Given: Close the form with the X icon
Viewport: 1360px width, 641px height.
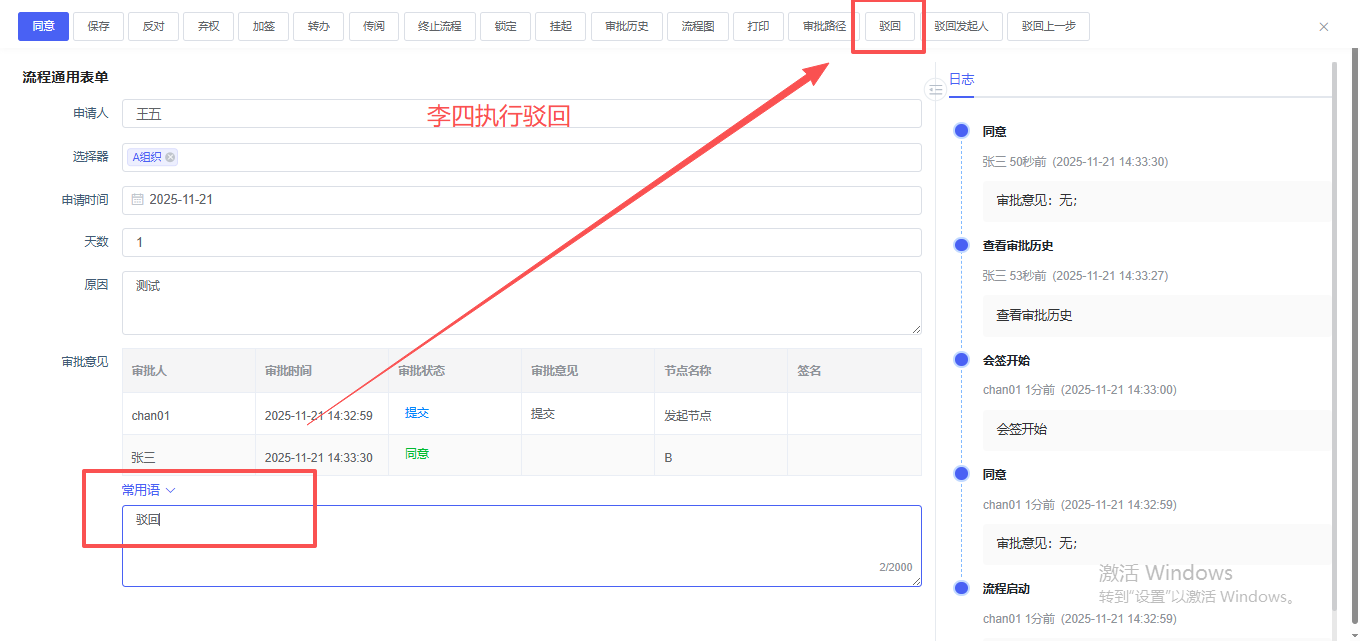Looking at the screenshot, I should coord(1324,27).
